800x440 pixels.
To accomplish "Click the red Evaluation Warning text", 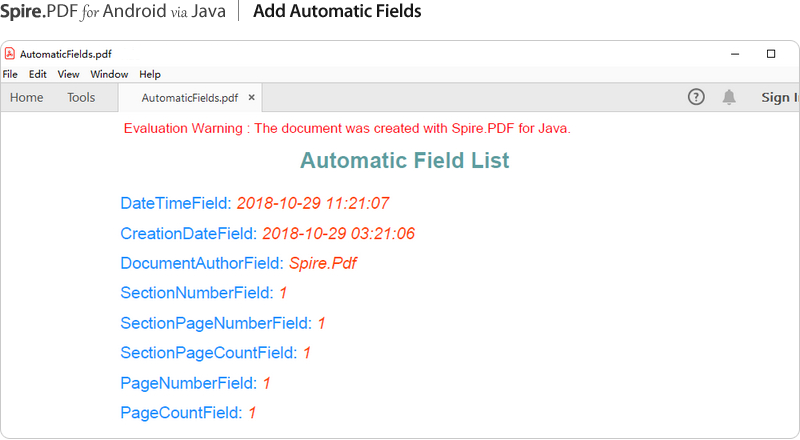I will 347,129.
